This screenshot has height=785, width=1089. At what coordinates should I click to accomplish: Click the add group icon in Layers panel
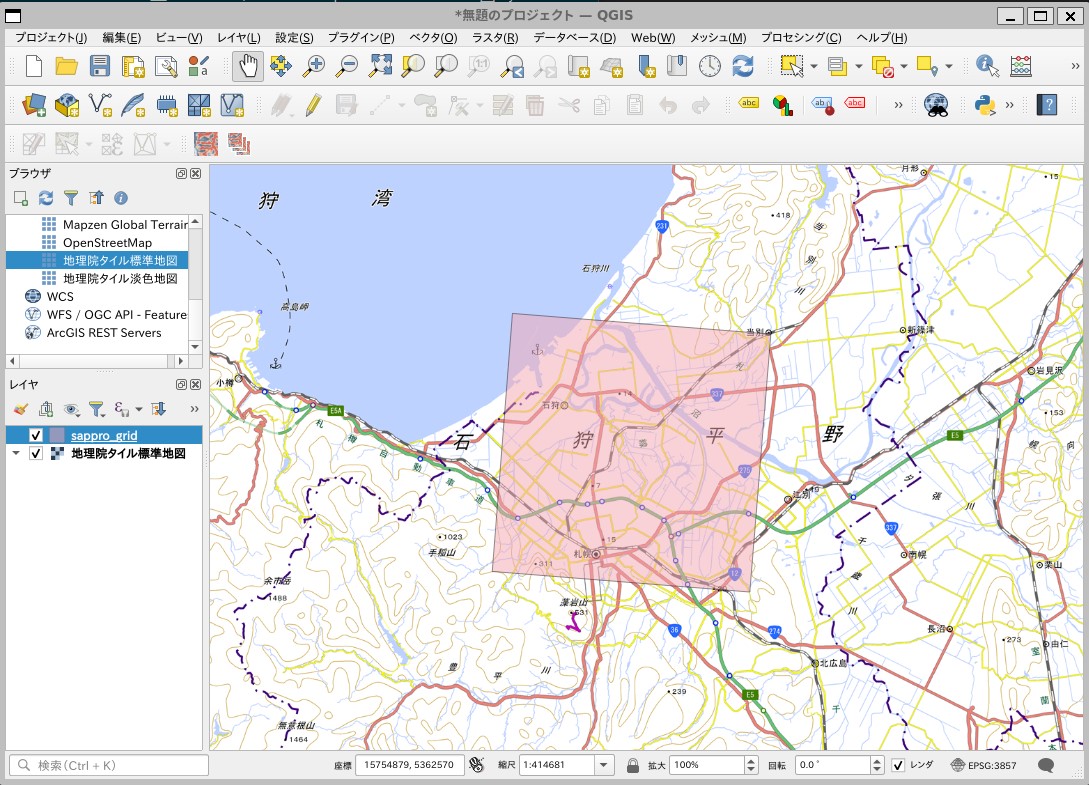[46, 409]
